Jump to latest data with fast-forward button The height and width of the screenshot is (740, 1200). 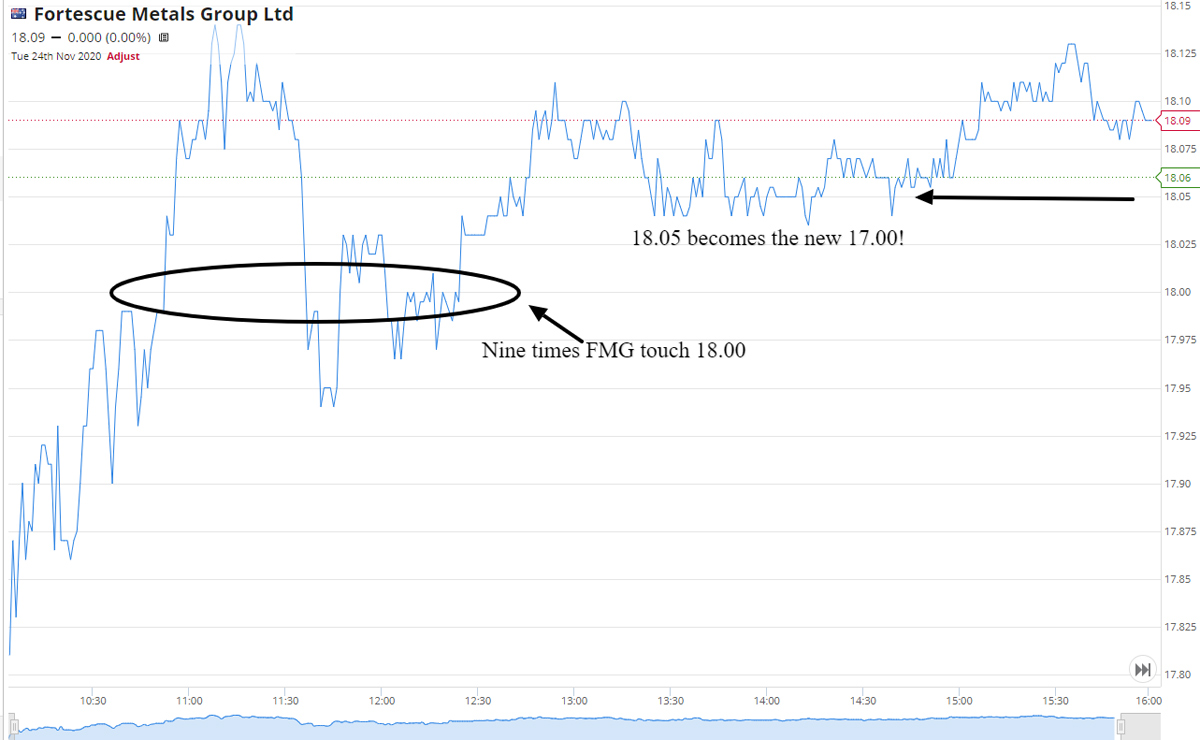coord(1141,669)
